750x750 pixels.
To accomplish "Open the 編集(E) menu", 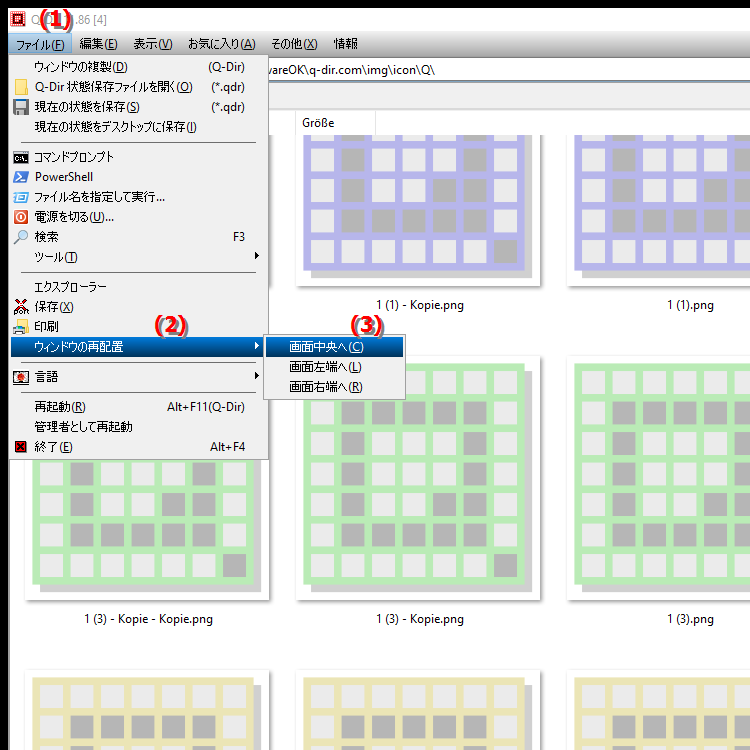I will pyautogui.click(x=98, y=44).
